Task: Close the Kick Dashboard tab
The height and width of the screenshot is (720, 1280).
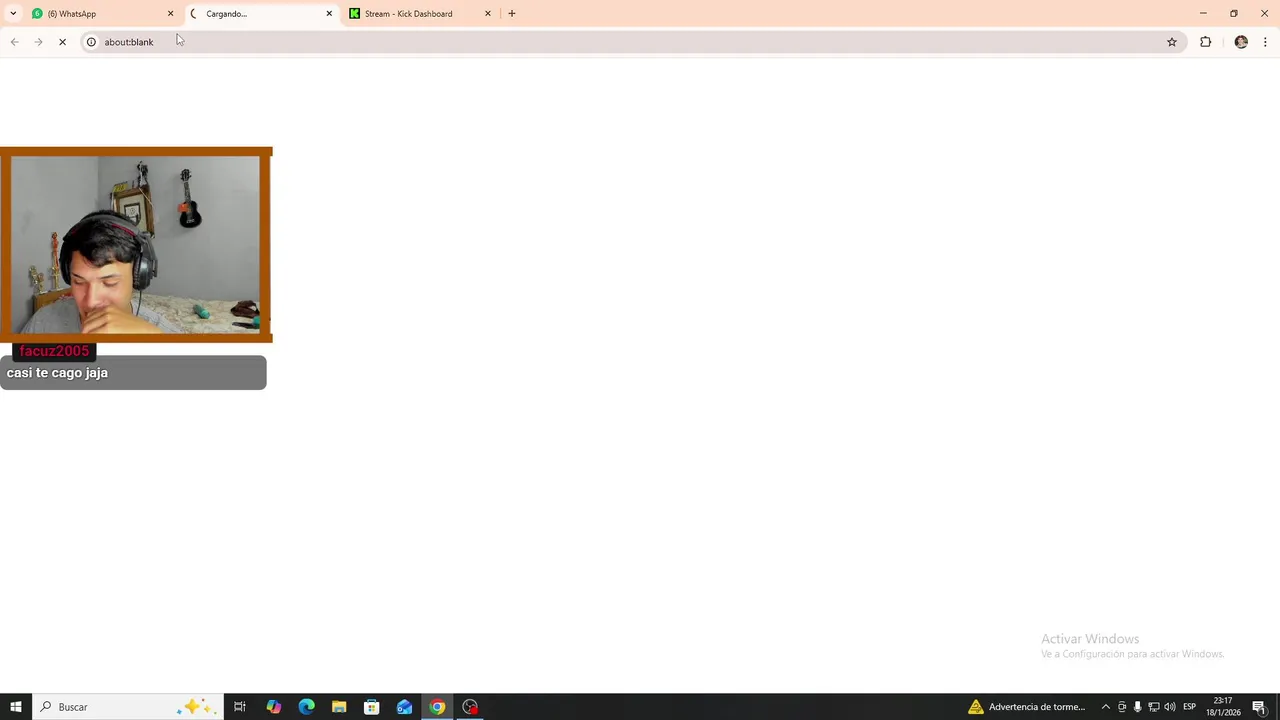Action: [488, 14]
